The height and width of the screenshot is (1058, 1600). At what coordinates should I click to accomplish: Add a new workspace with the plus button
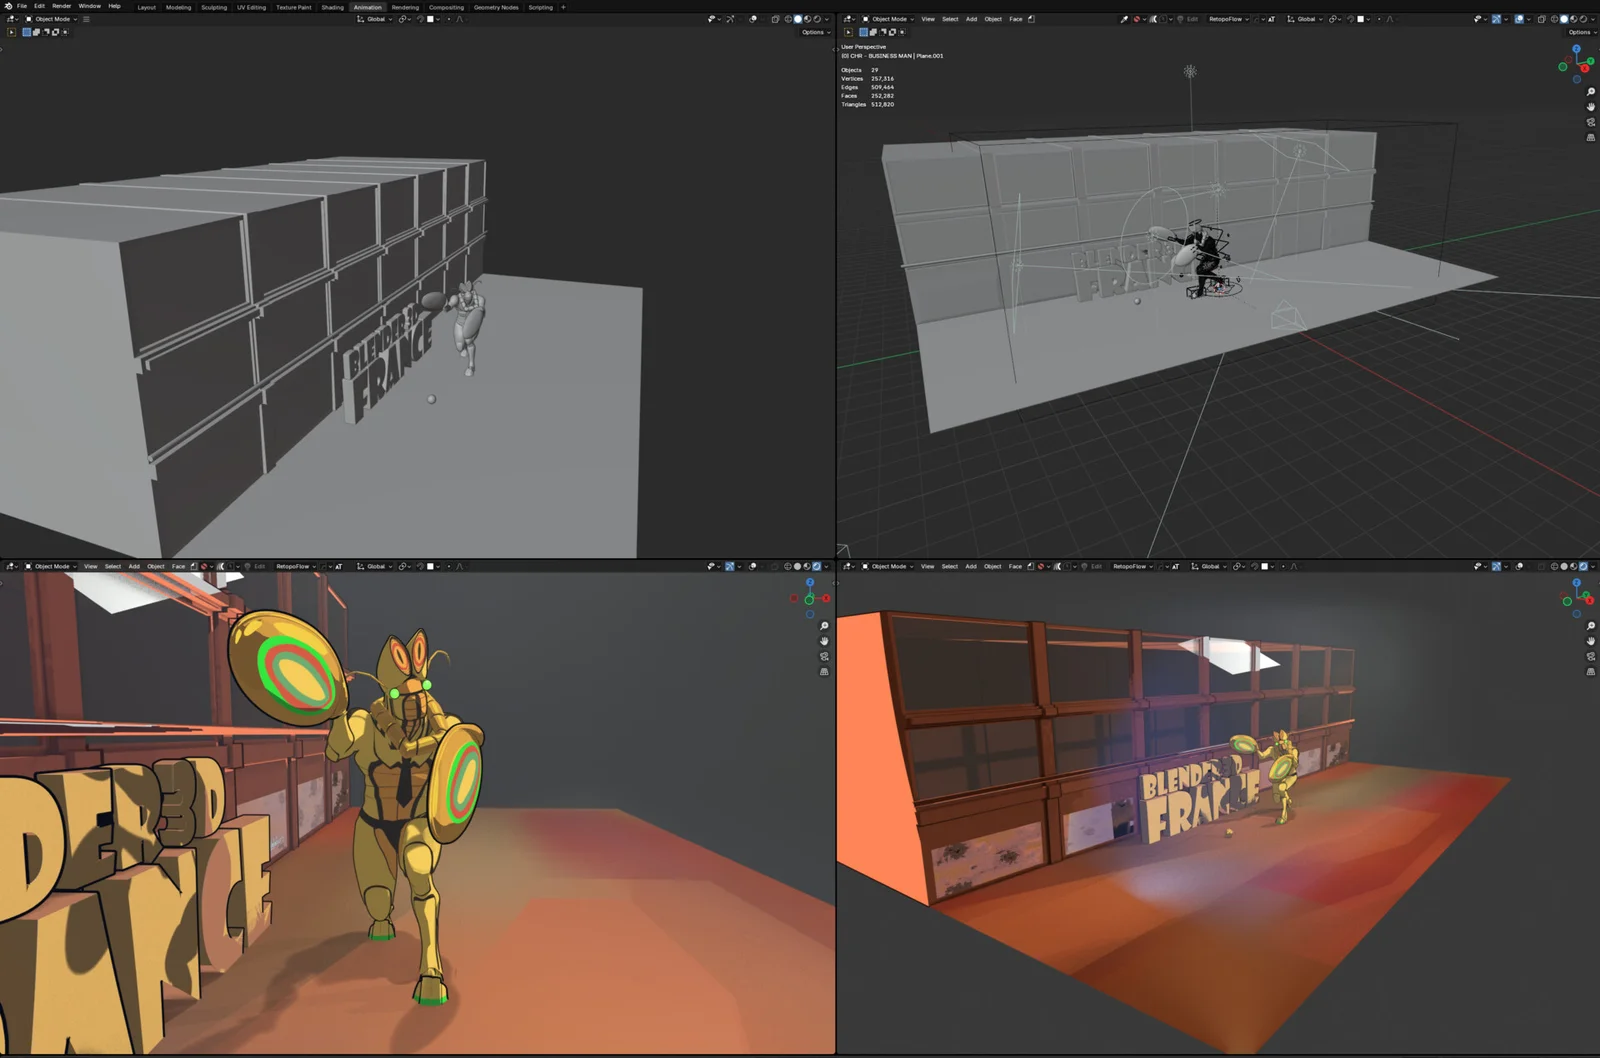pos(563,7)
